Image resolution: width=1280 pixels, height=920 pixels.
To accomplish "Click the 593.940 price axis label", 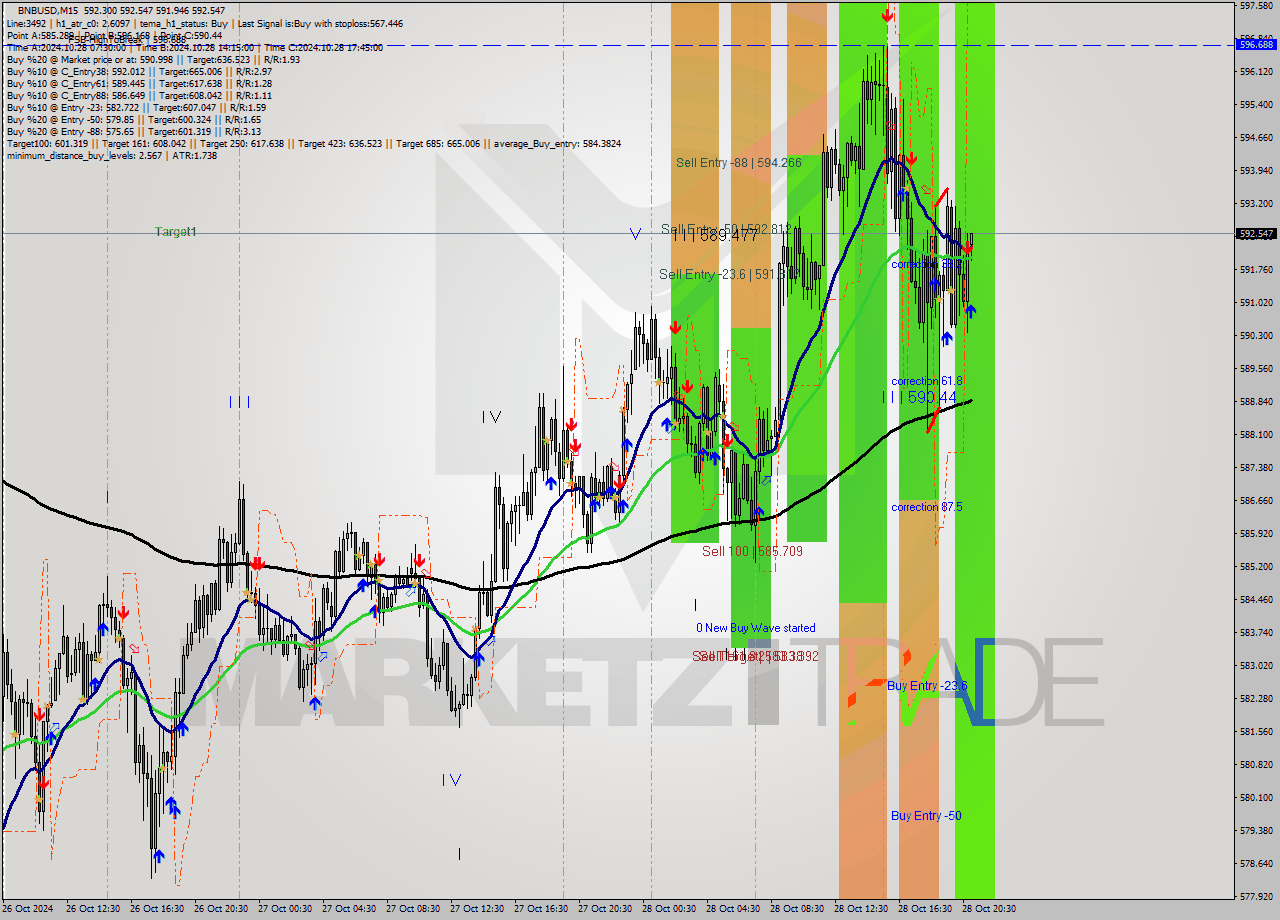I will point(1256,171).
